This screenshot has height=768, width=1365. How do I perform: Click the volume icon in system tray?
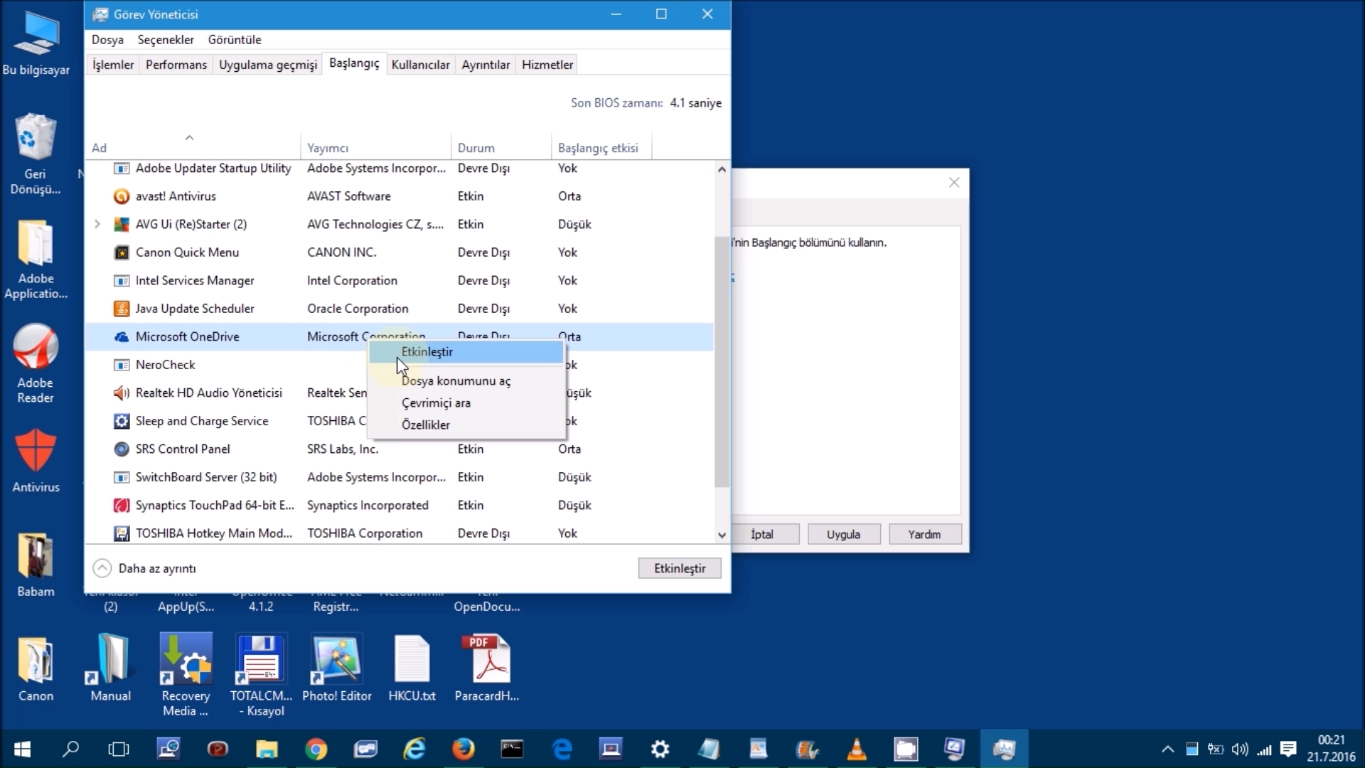pyautogui.click(x=1240, y=749)
